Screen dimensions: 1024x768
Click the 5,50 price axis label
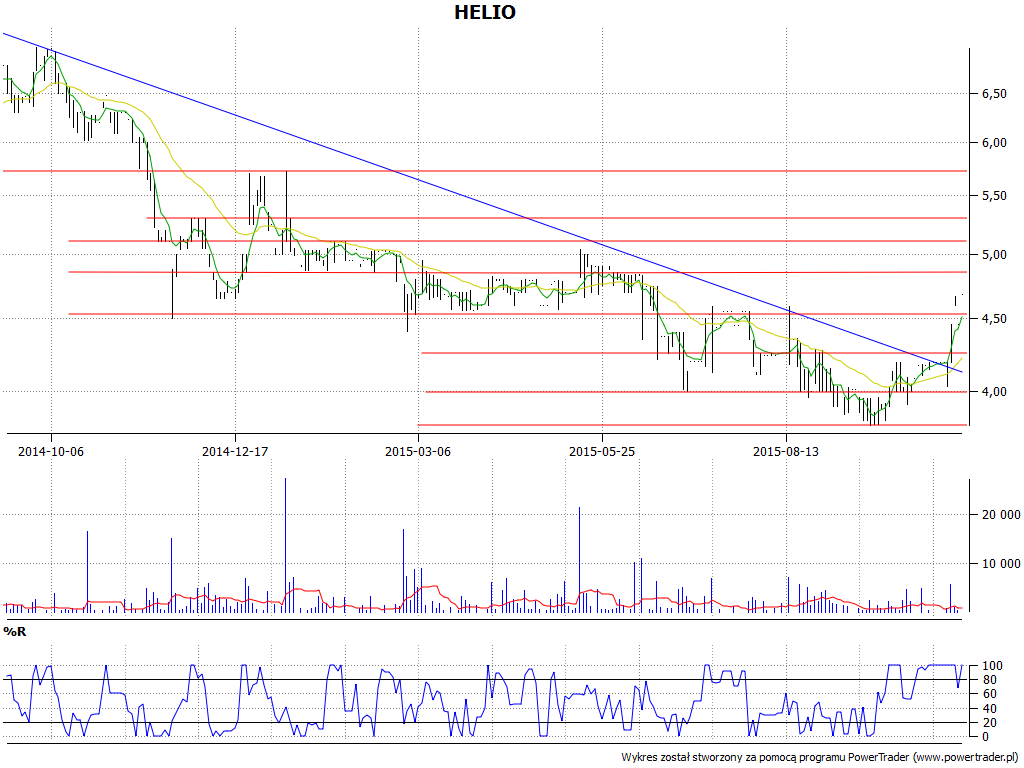[x=994, y=196]
